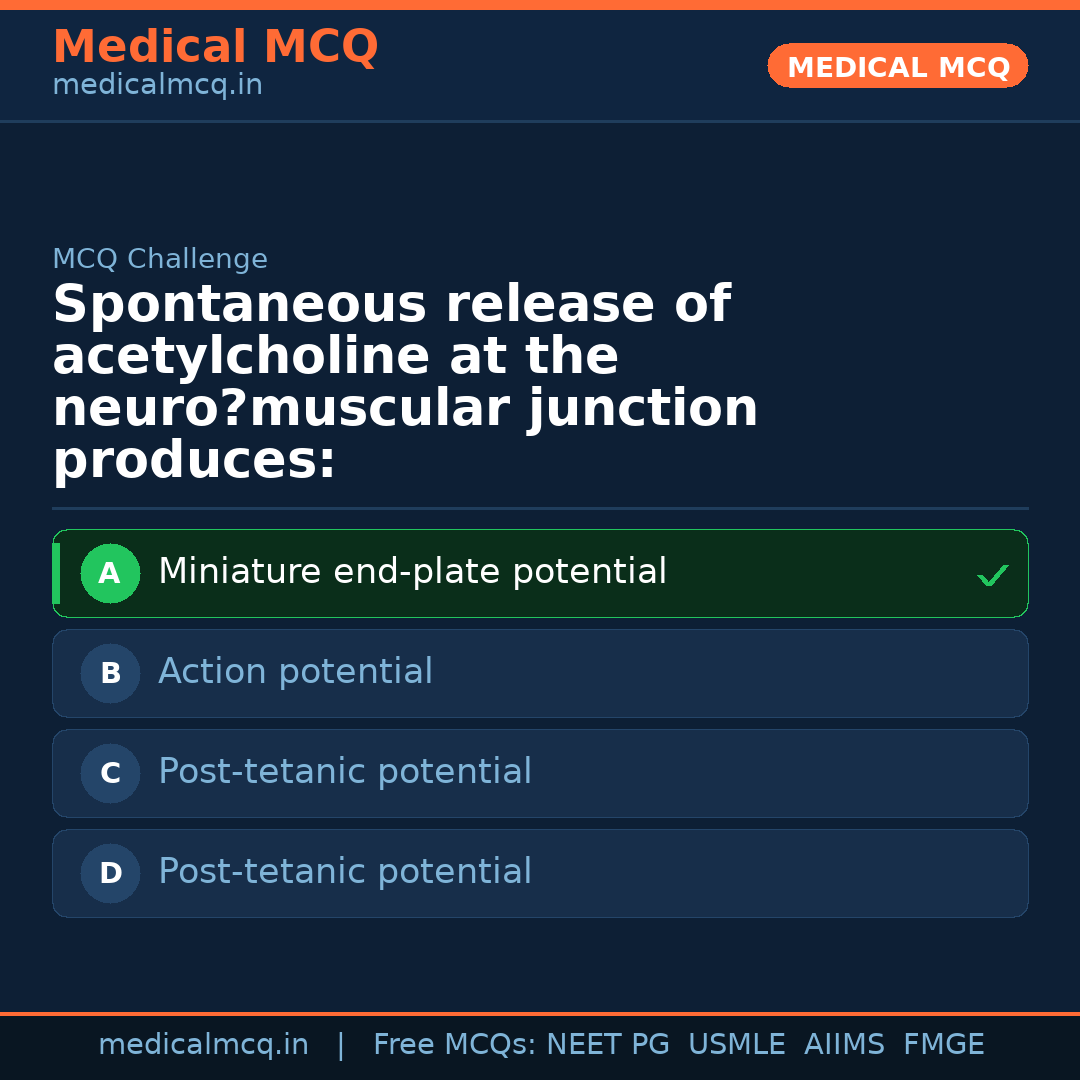Screen dimensions: 1080x1080
Task: Open the Medical MCQ title logo
Action: coord(215,47)
